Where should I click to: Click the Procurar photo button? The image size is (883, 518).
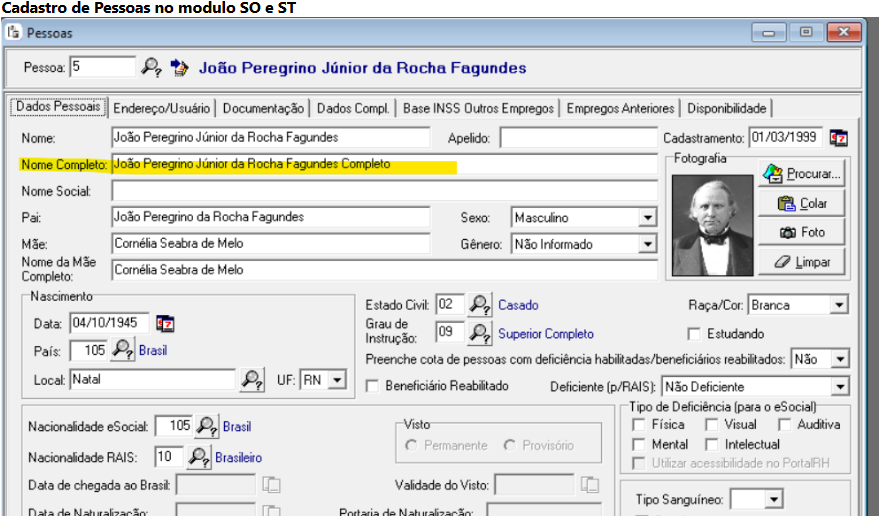pos(802,174)
